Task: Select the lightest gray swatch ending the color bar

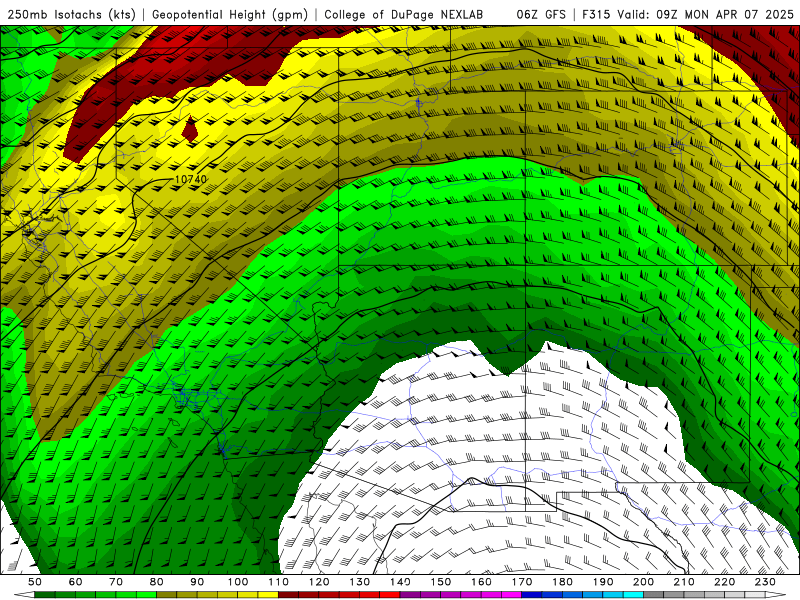Action: click(x=755, y=595)
